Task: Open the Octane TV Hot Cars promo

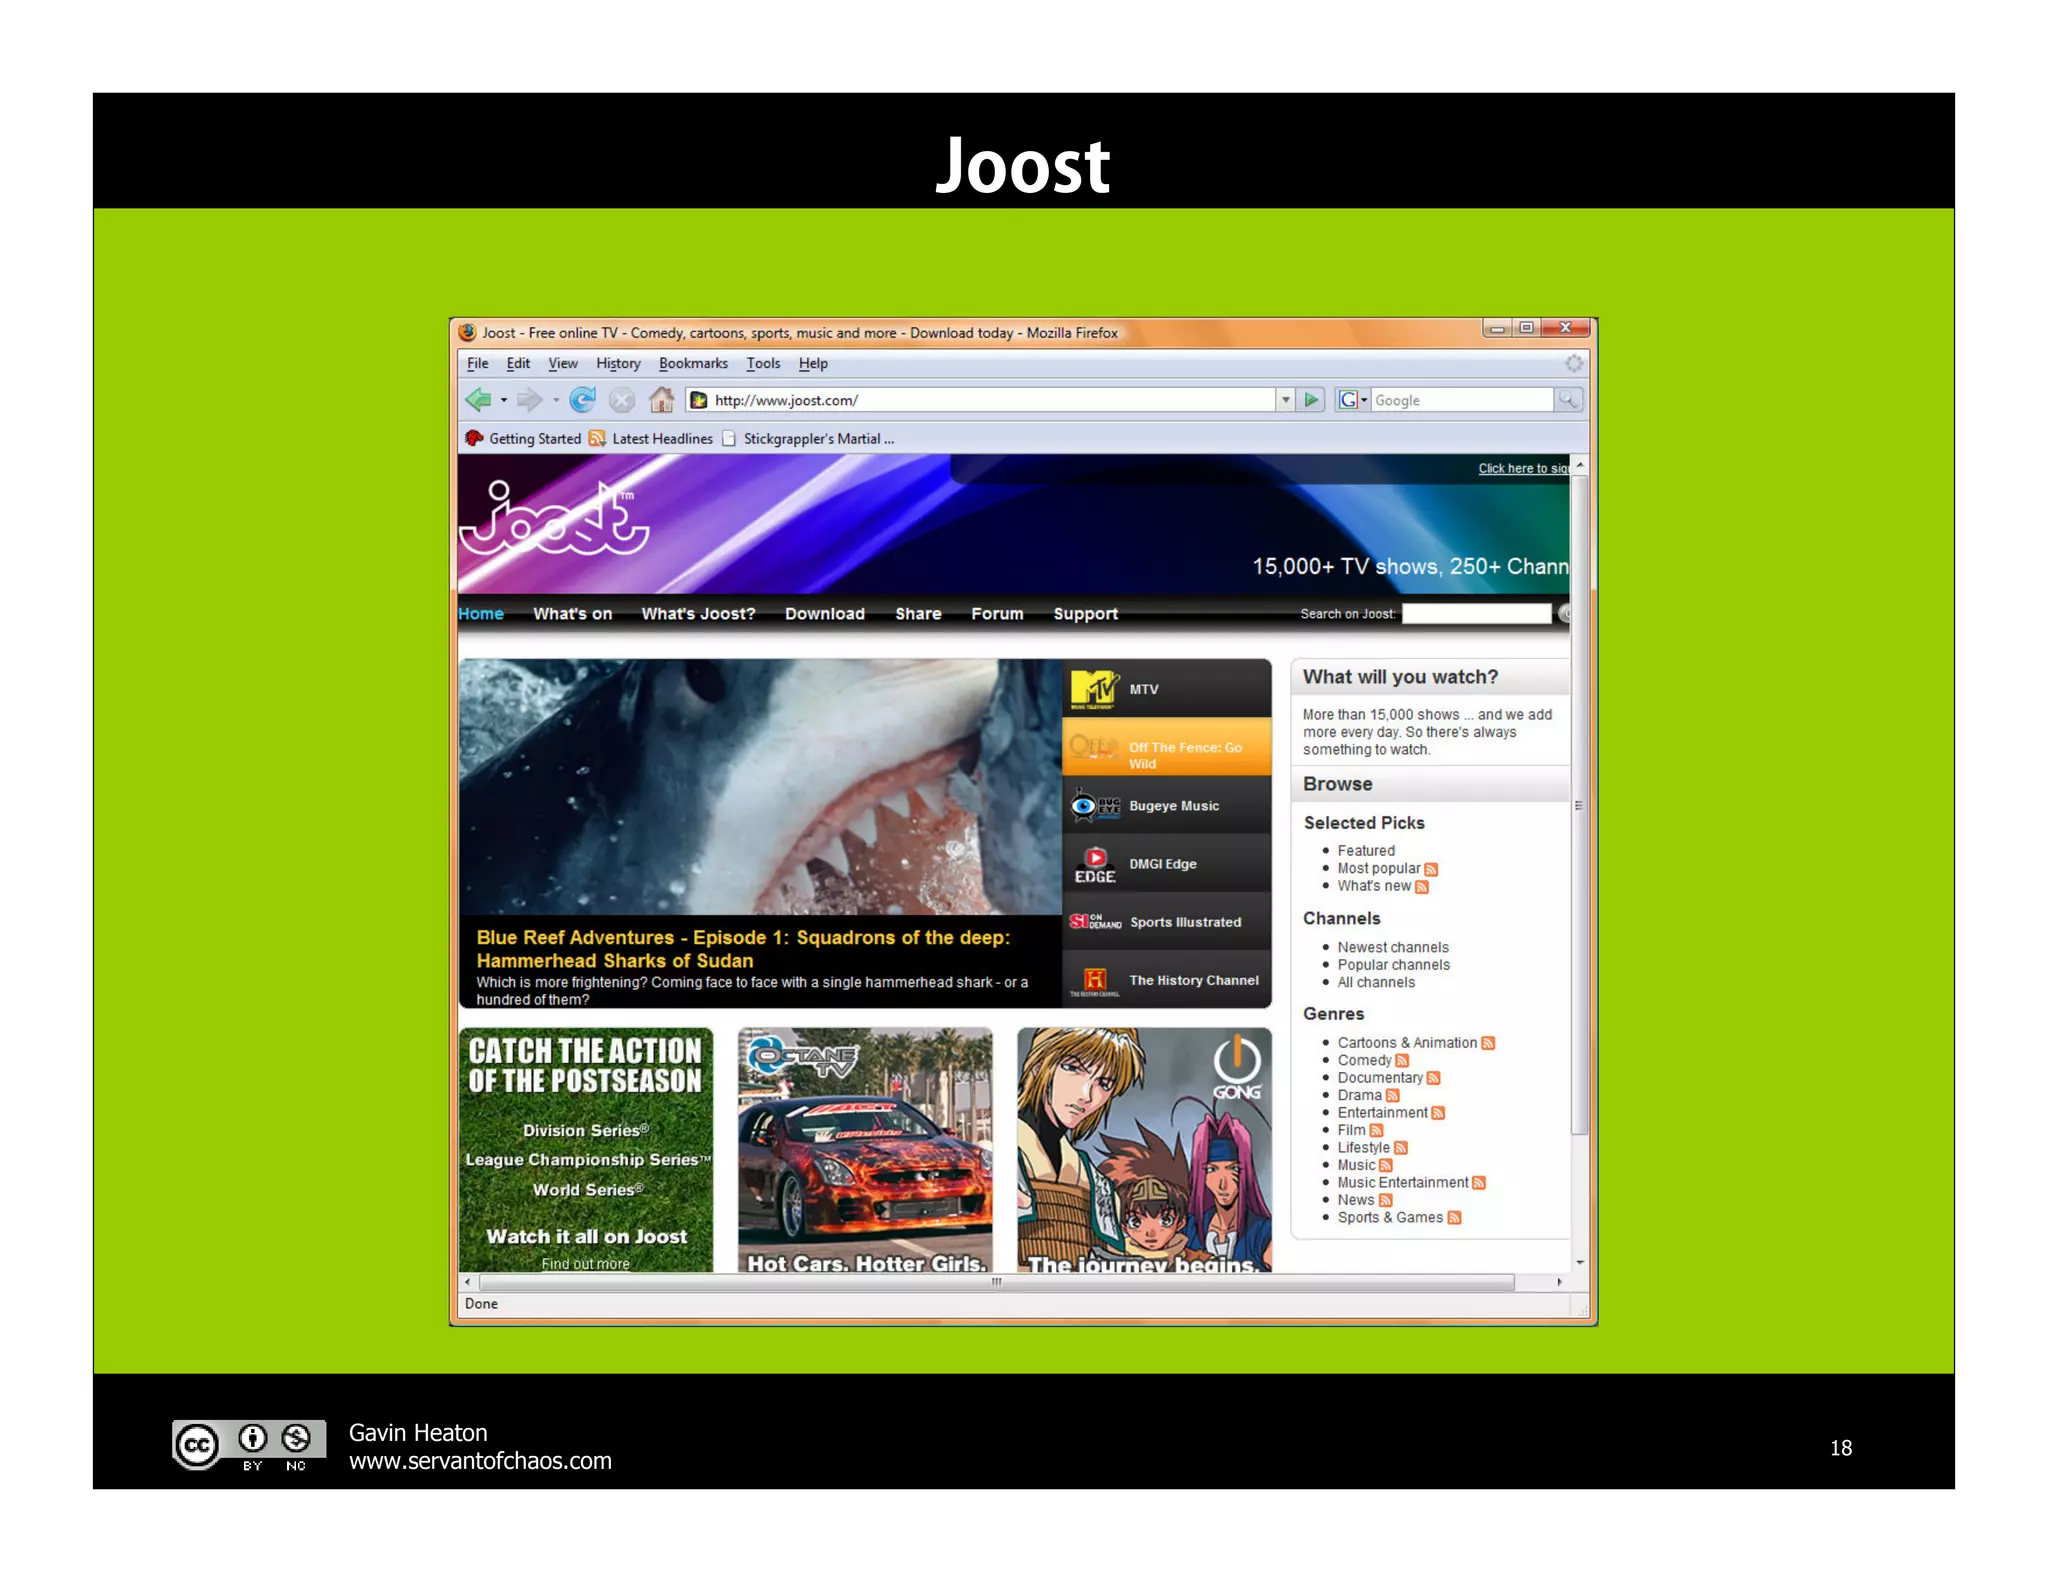Action: (x=865, y=1150)
